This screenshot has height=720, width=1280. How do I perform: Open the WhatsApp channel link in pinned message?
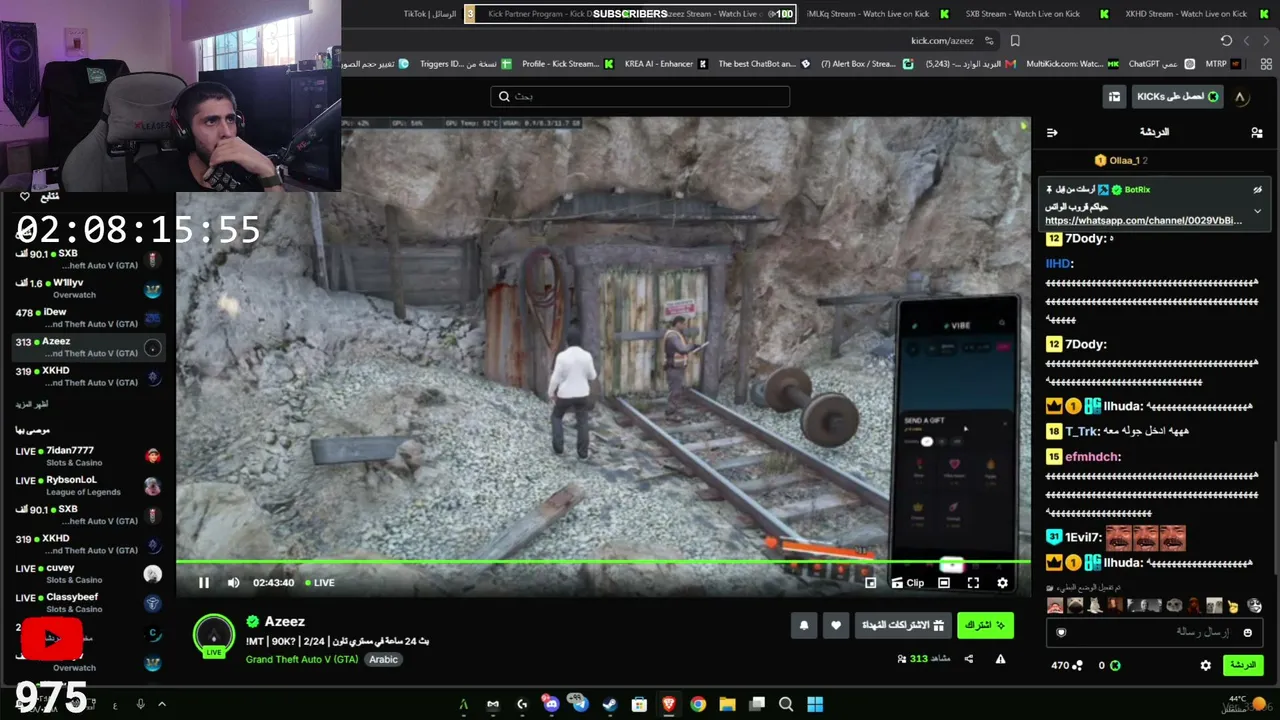click(1143, 220)
